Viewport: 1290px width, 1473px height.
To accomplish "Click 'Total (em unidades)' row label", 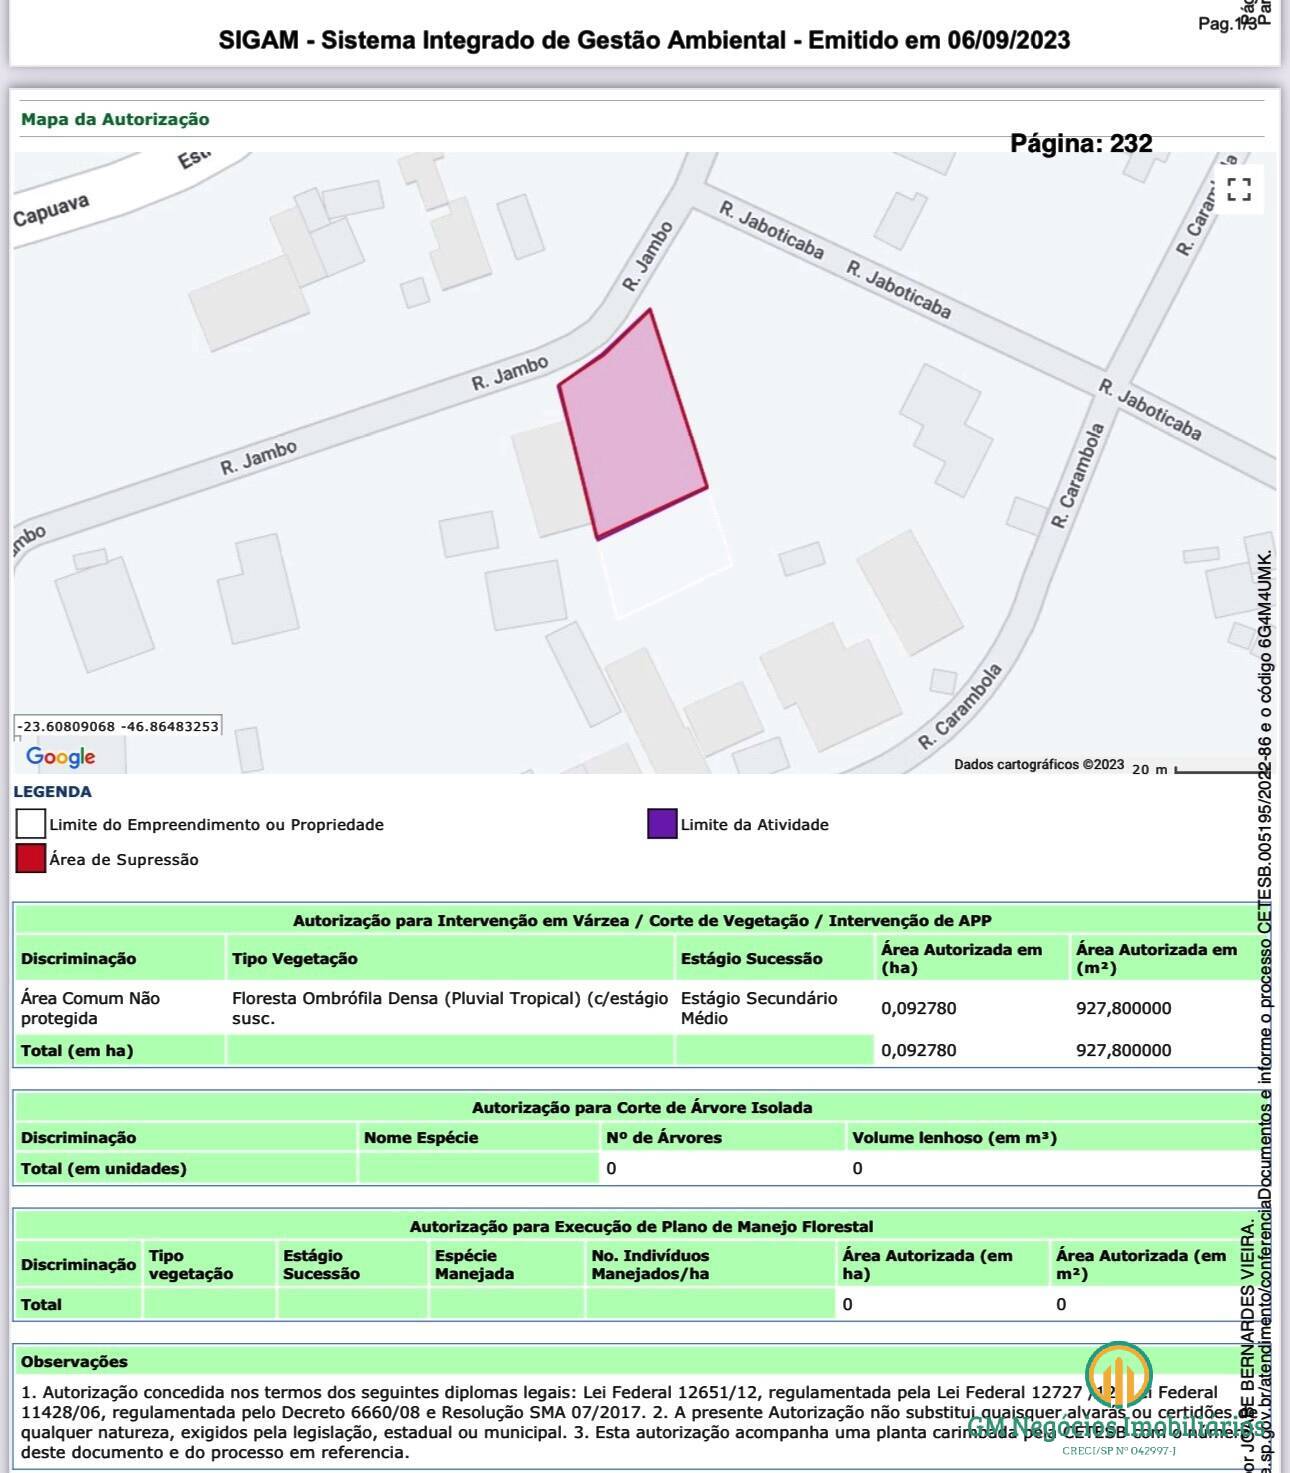I will [x=104, y=1168].
